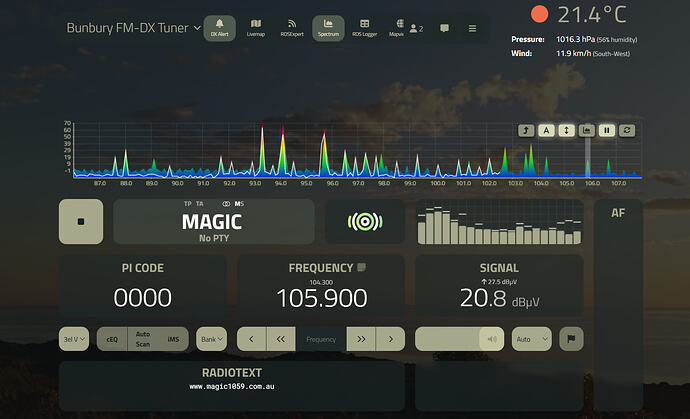Screen dimensions: 690x419
Task: Pause the spectrum scan
Action: point(606,130)
